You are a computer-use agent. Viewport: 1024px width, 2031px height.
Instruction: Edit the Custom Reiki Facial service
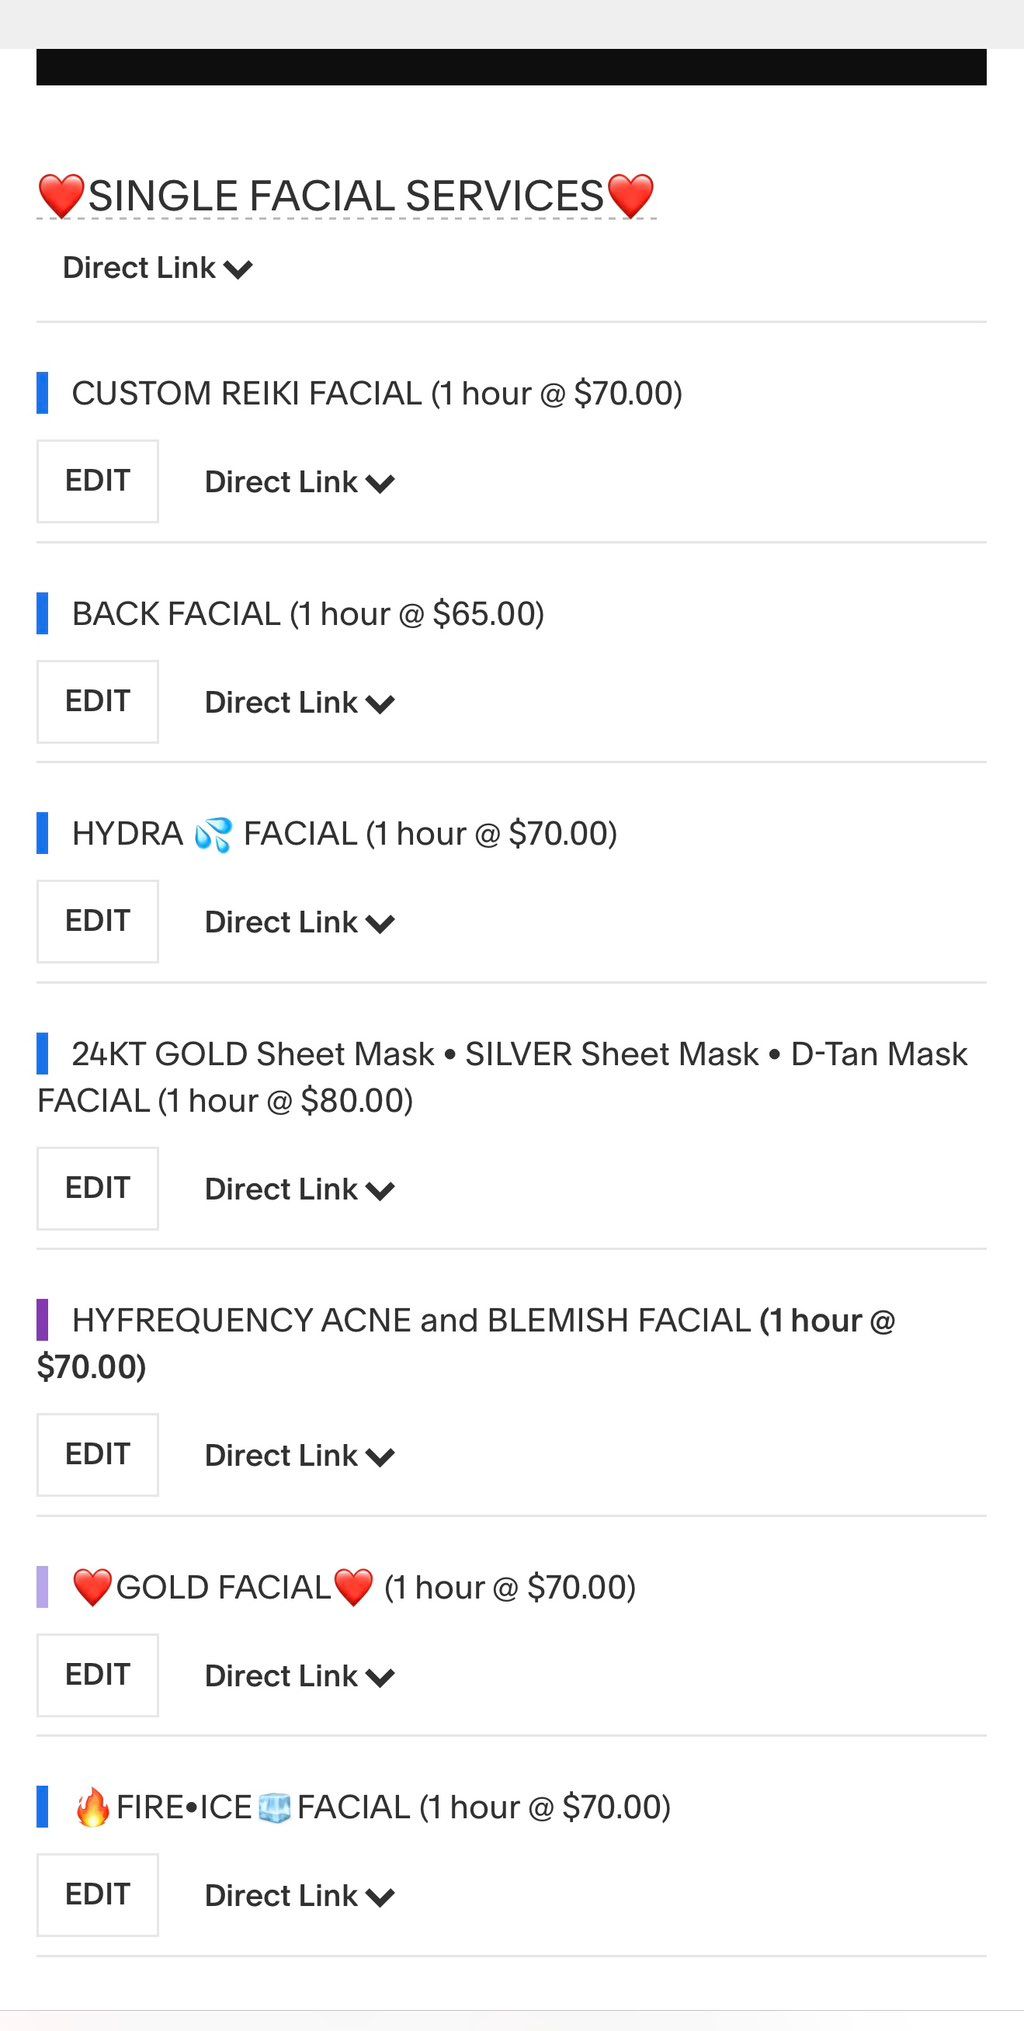point(97,481)
